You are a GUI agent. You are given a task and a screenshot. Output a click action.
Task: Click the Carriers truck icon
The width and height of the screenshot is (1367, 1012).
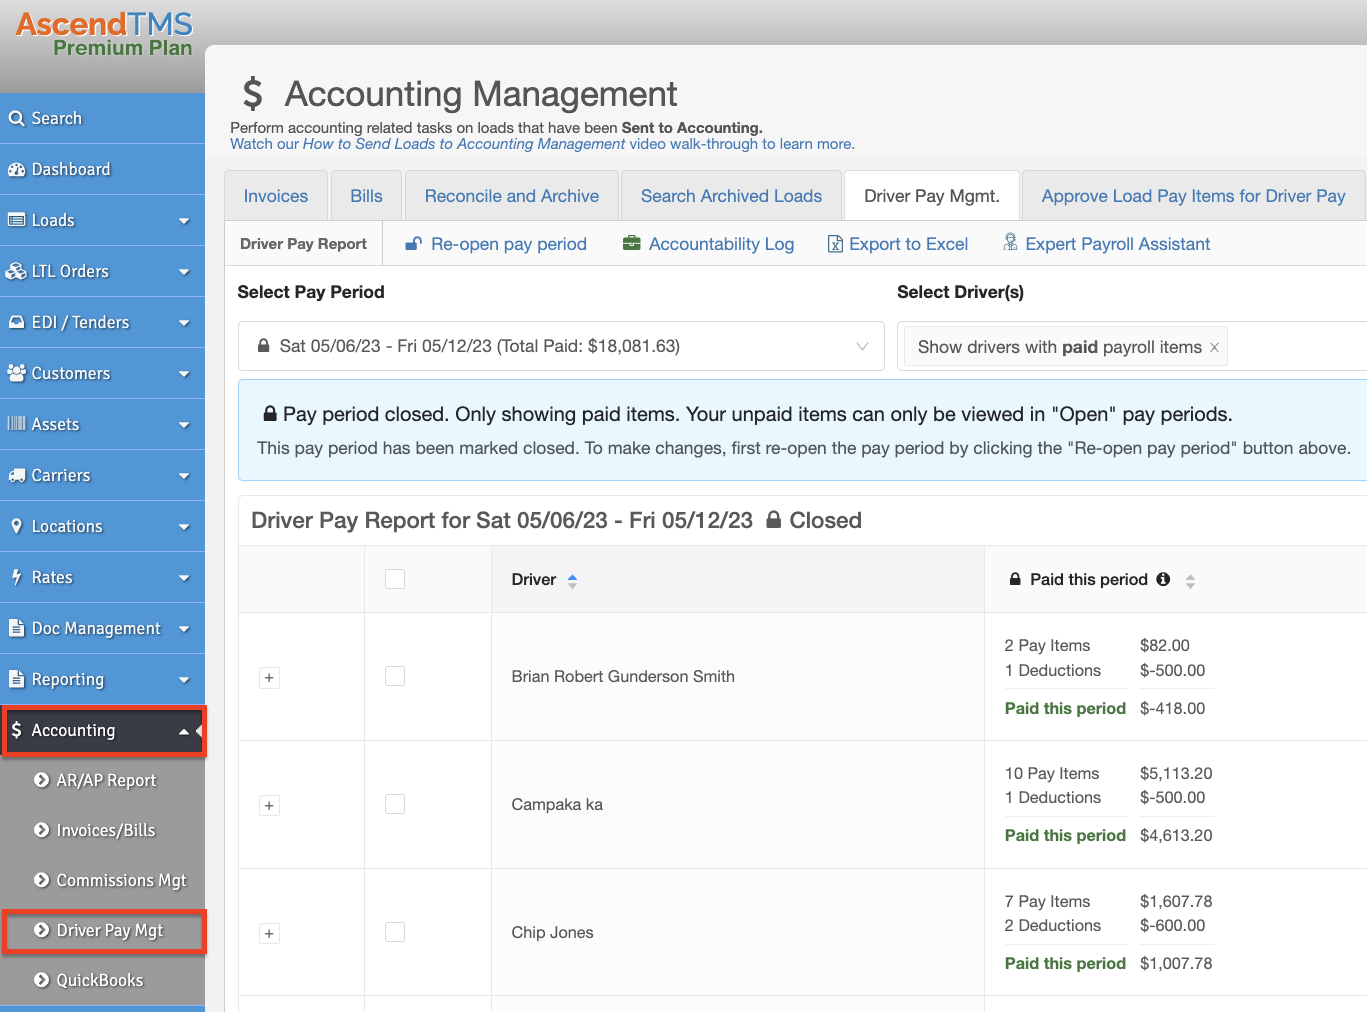click(x=16, y=475)
